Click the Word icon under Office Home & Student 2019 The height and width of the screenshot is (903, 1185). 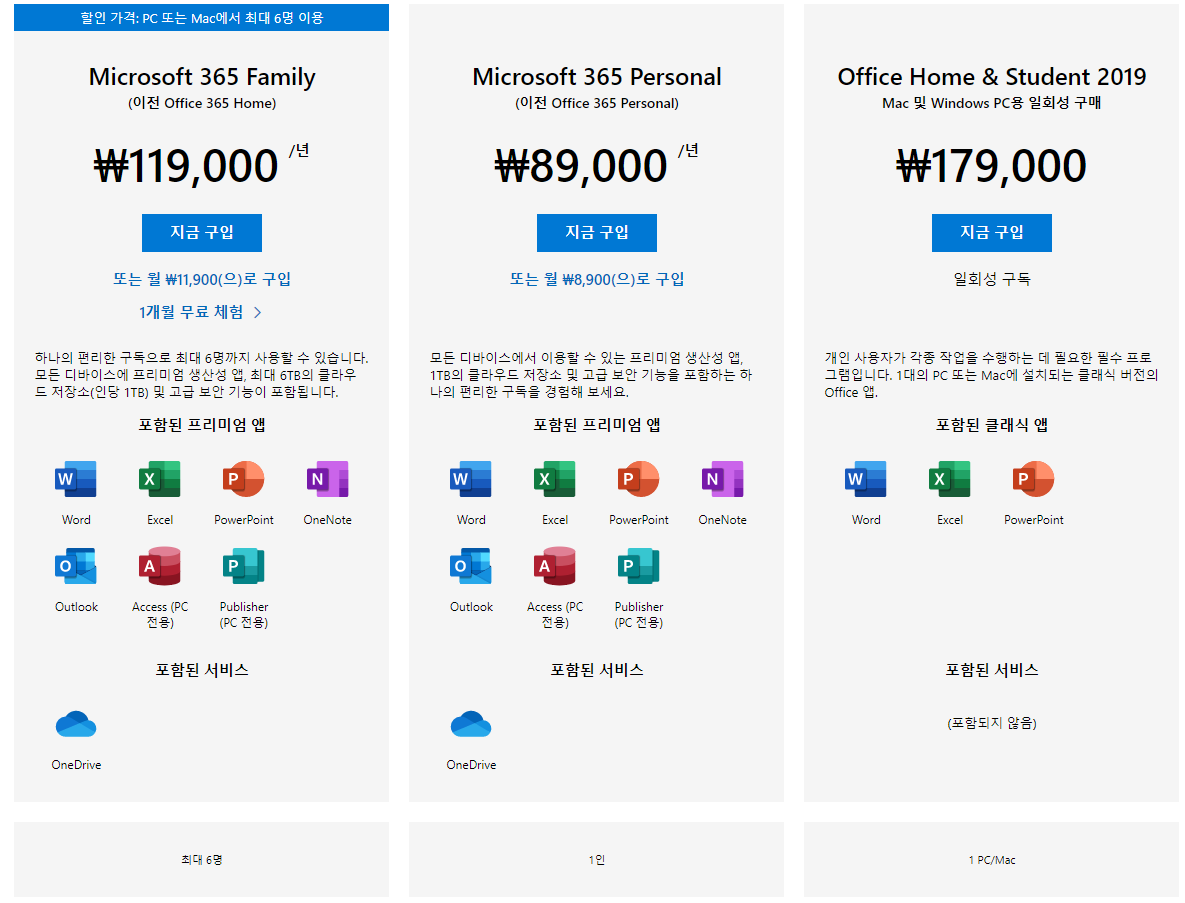click(865, 478)
